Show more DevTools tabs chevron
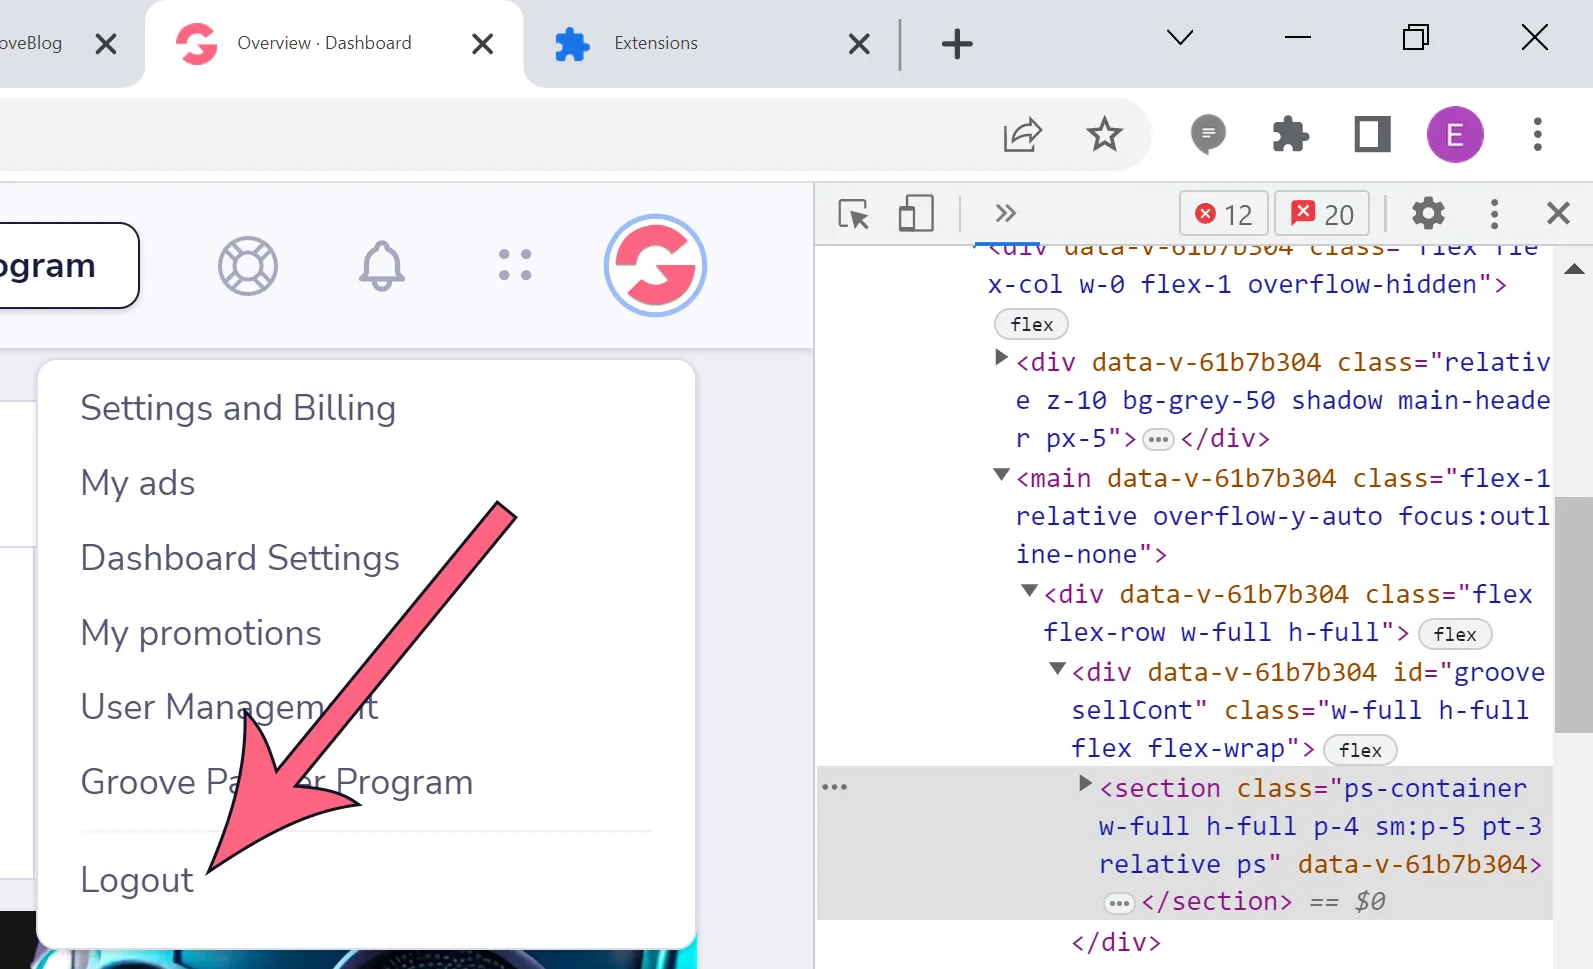Viewport: 1593px width, 969px height. 1005,213
